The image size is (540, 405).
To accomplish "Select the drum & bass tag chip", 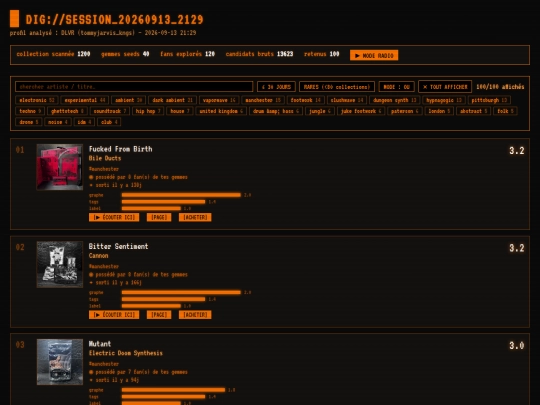I will tap(276, 111).
